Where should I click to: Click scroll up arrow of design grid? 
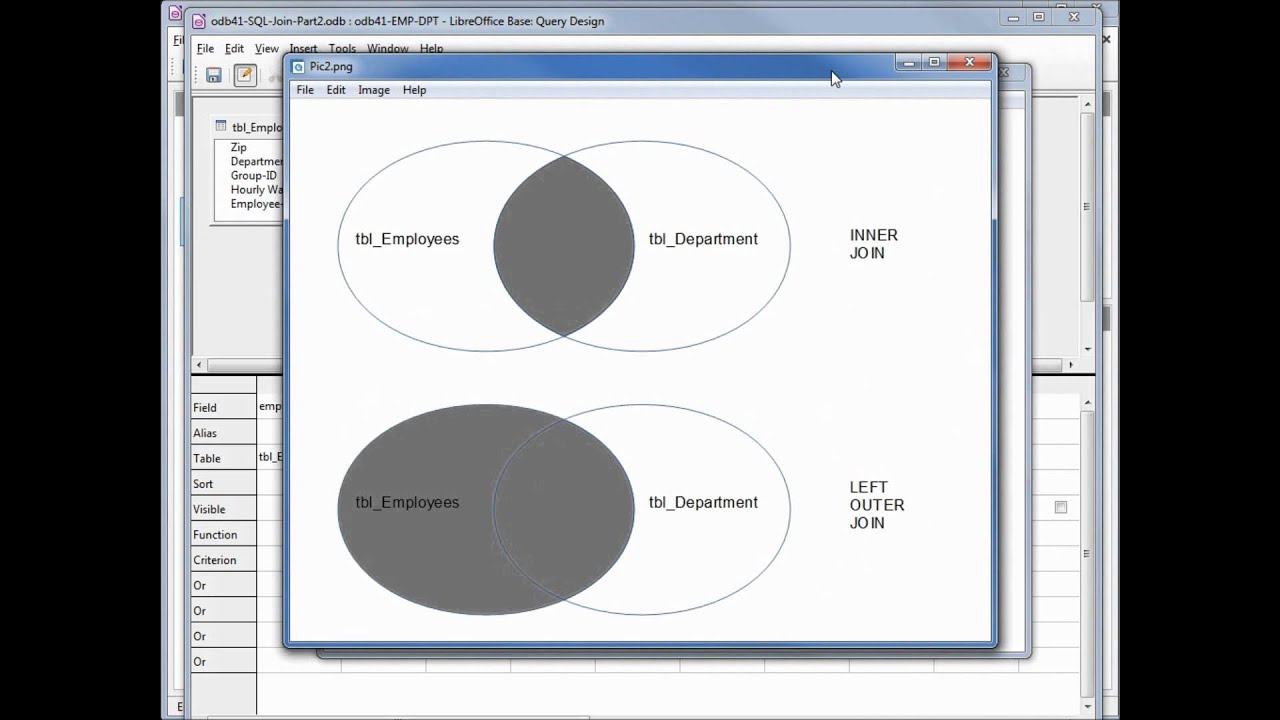point(1087,403)
